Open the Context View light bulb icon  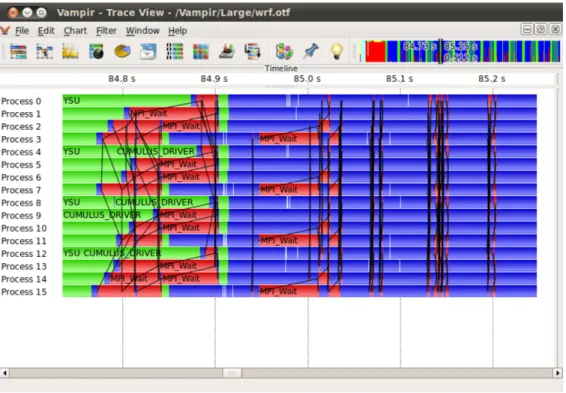coord(336,52)
